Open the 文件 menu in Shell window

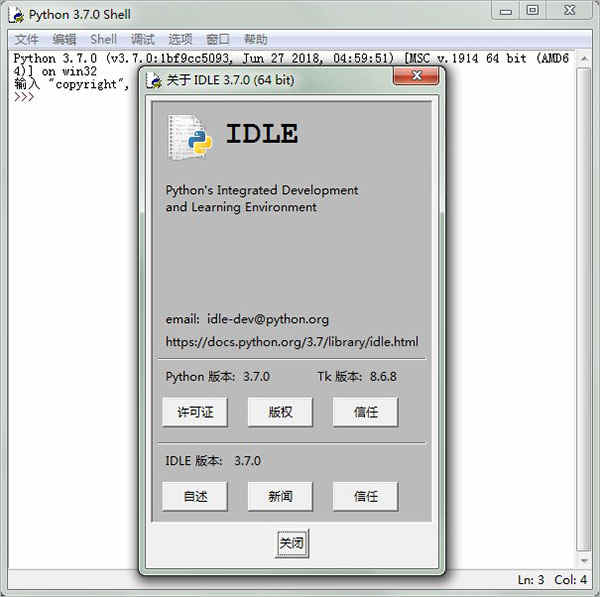click(26, 39)
